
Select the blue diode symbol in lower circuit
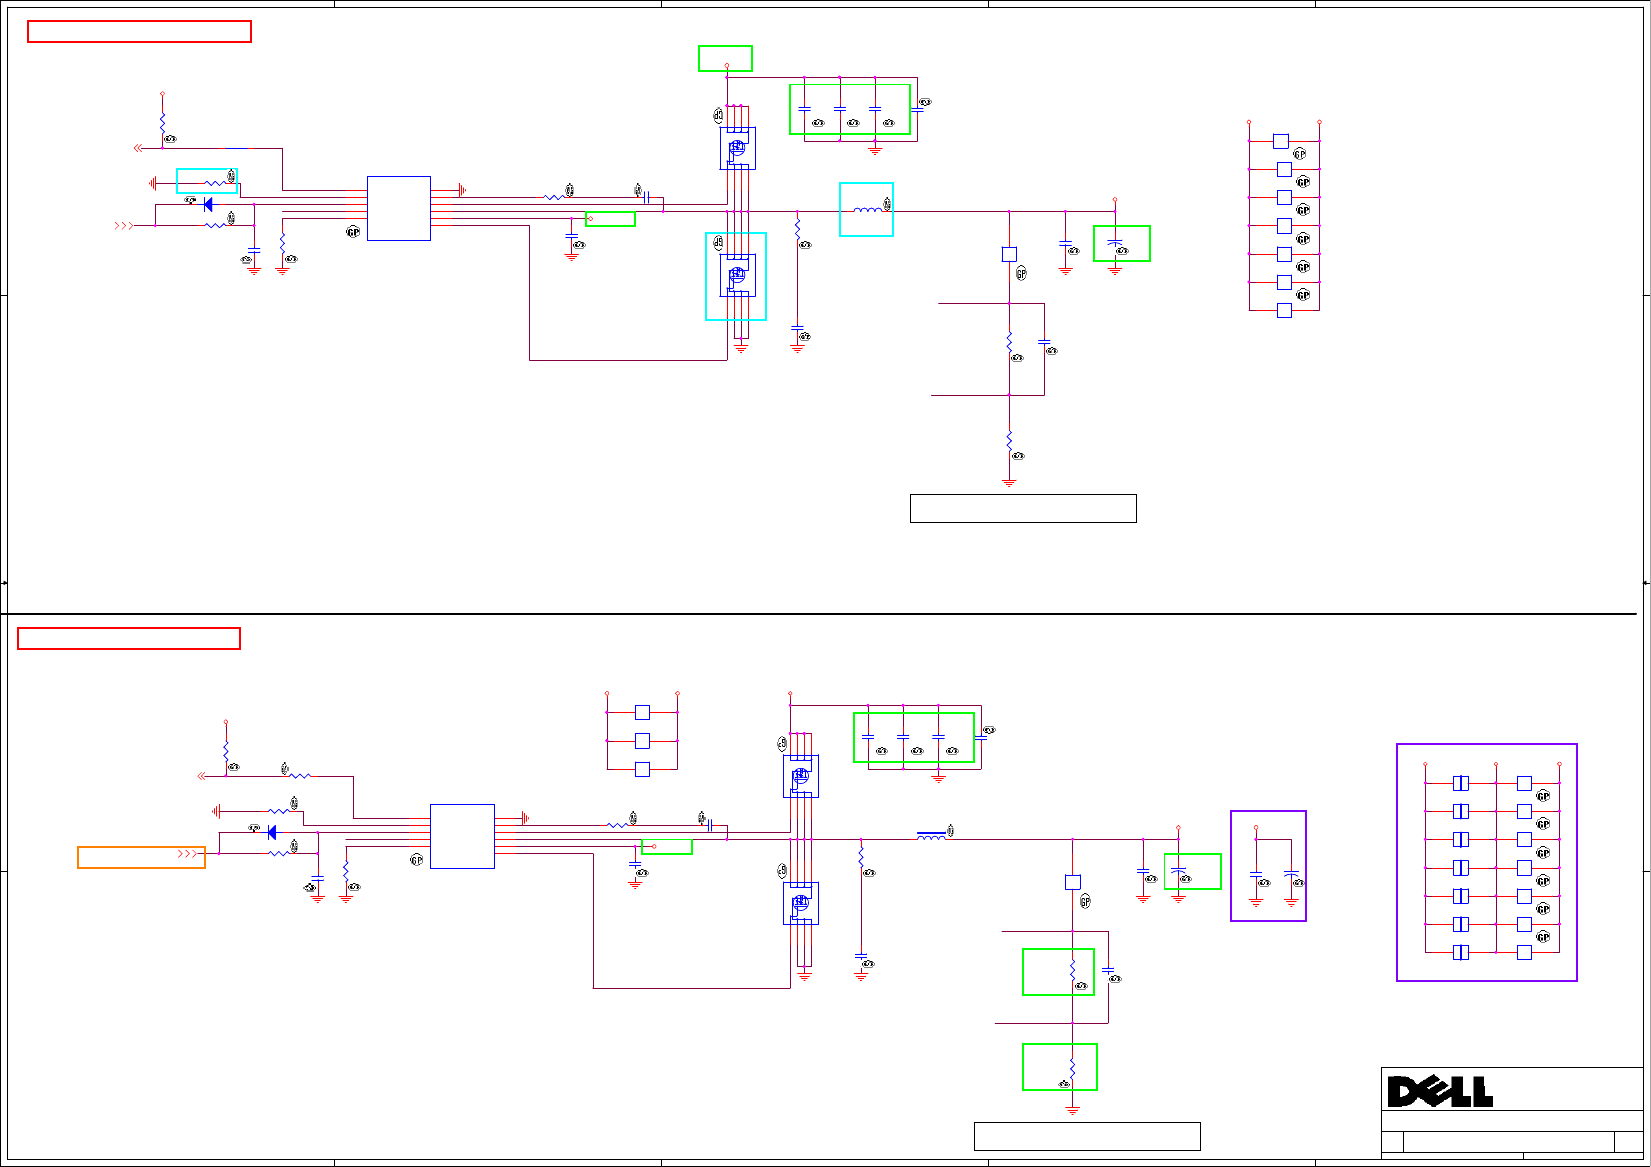(271, 832)
